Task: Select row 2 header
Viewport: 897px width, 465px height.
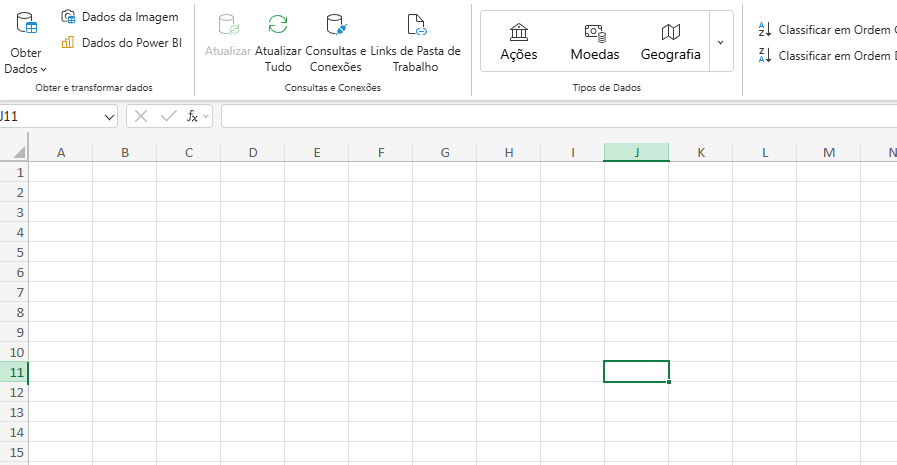Action: (x=14, y=192)
